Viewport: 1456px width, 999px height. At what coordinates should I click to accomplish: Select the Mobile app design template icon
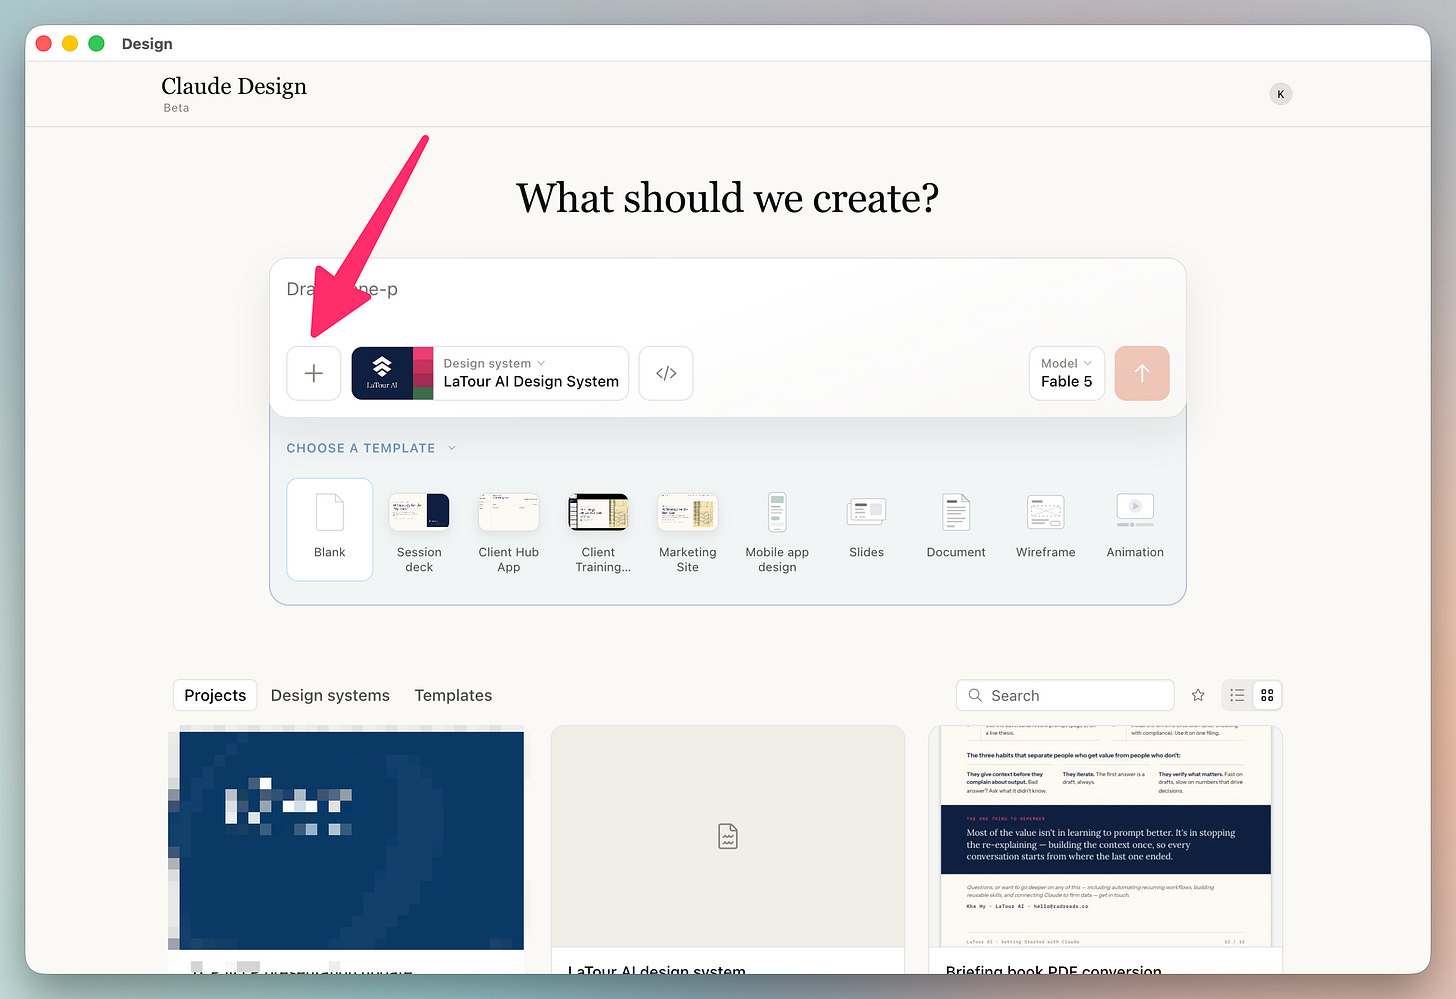pos(777,512)
